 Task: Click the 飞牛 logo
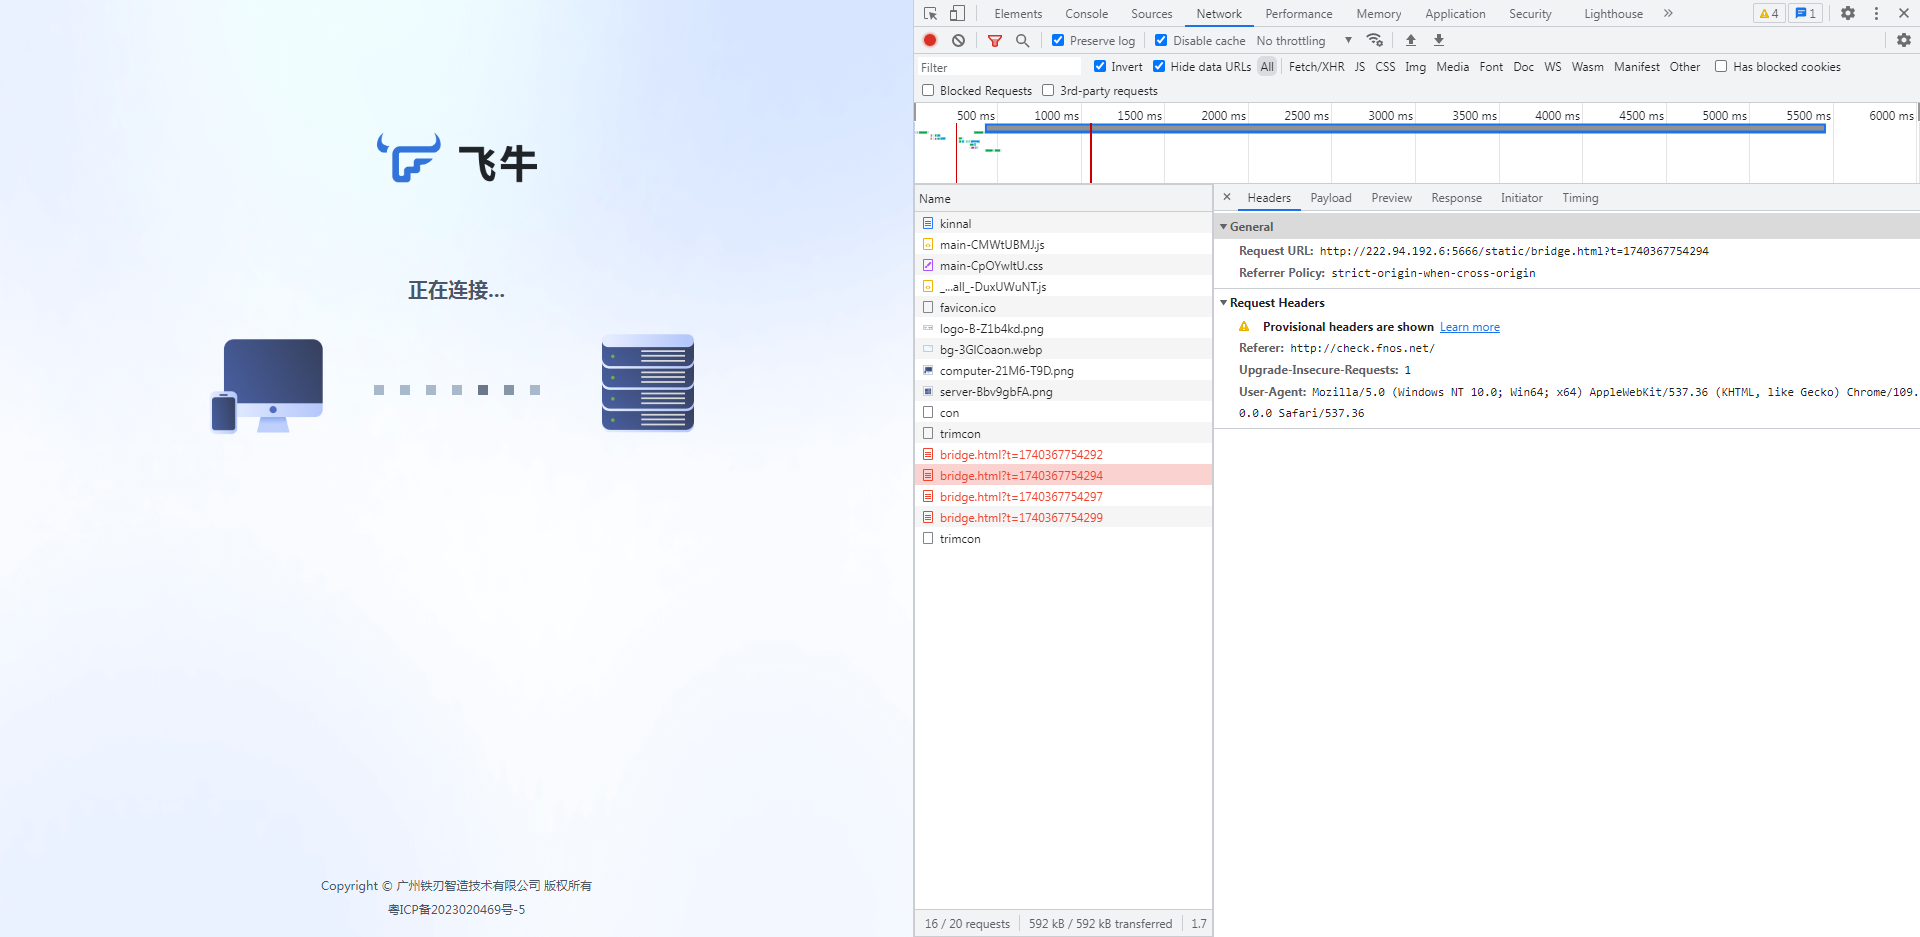click(457, 160)
